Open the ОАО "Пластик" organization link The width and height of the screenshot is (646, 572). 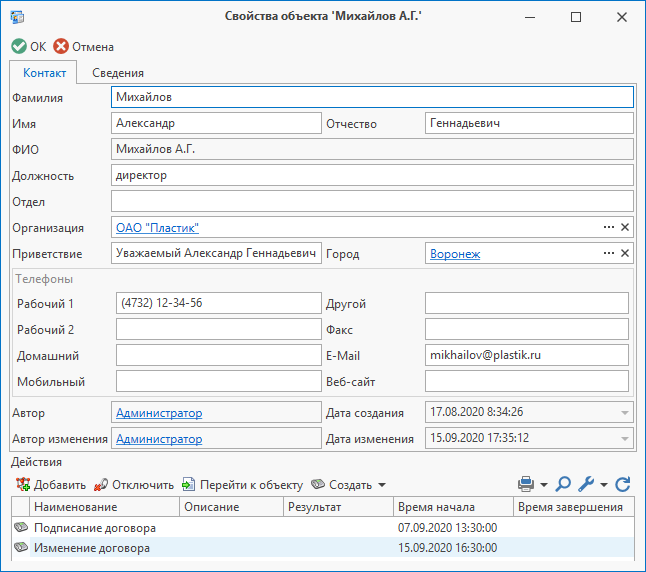point(157,227)
